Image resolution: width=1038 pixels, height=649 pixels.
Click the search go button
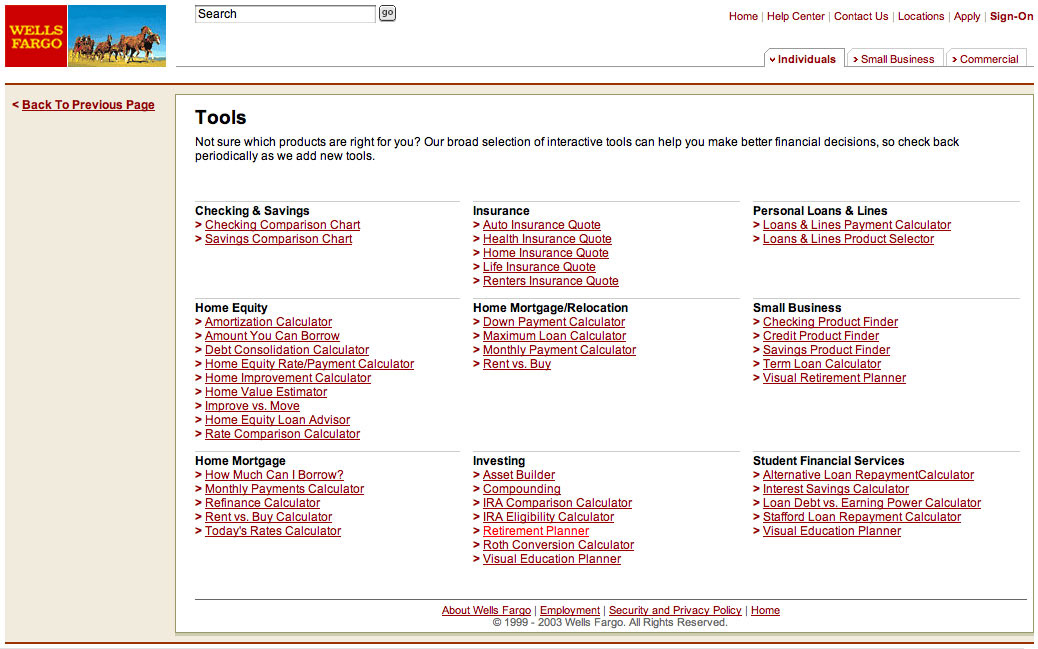[x=387, y=13]
